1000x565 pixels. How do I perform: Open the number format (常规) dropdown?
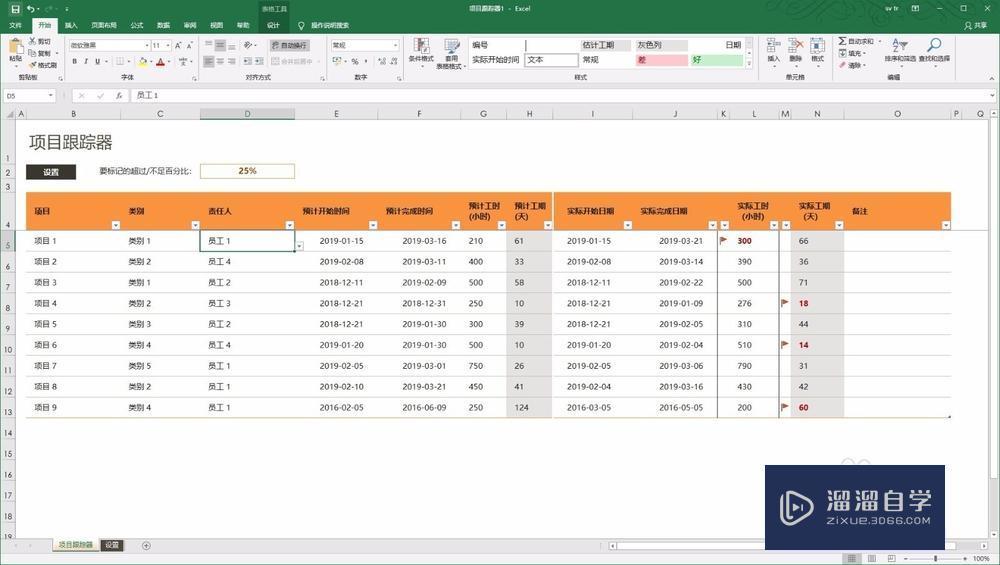[395, 45]
